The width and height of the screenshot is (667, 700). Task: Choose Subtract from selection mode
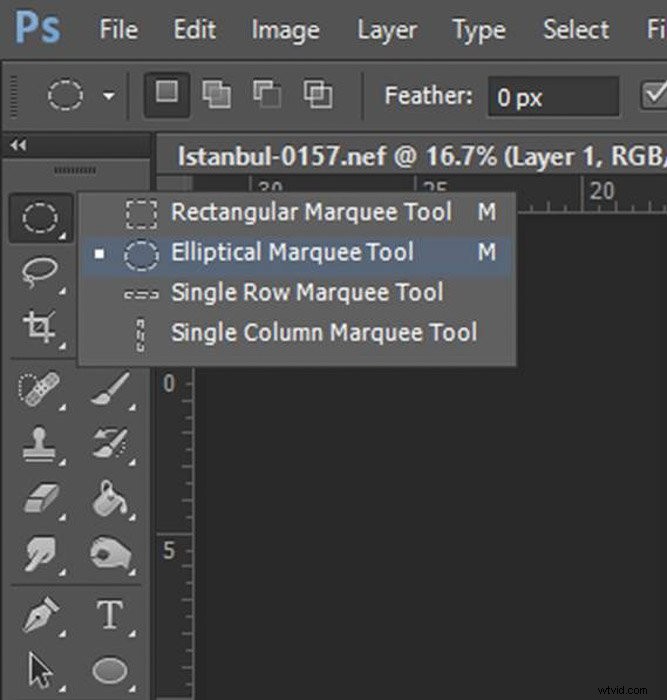(x=267, y=94)
